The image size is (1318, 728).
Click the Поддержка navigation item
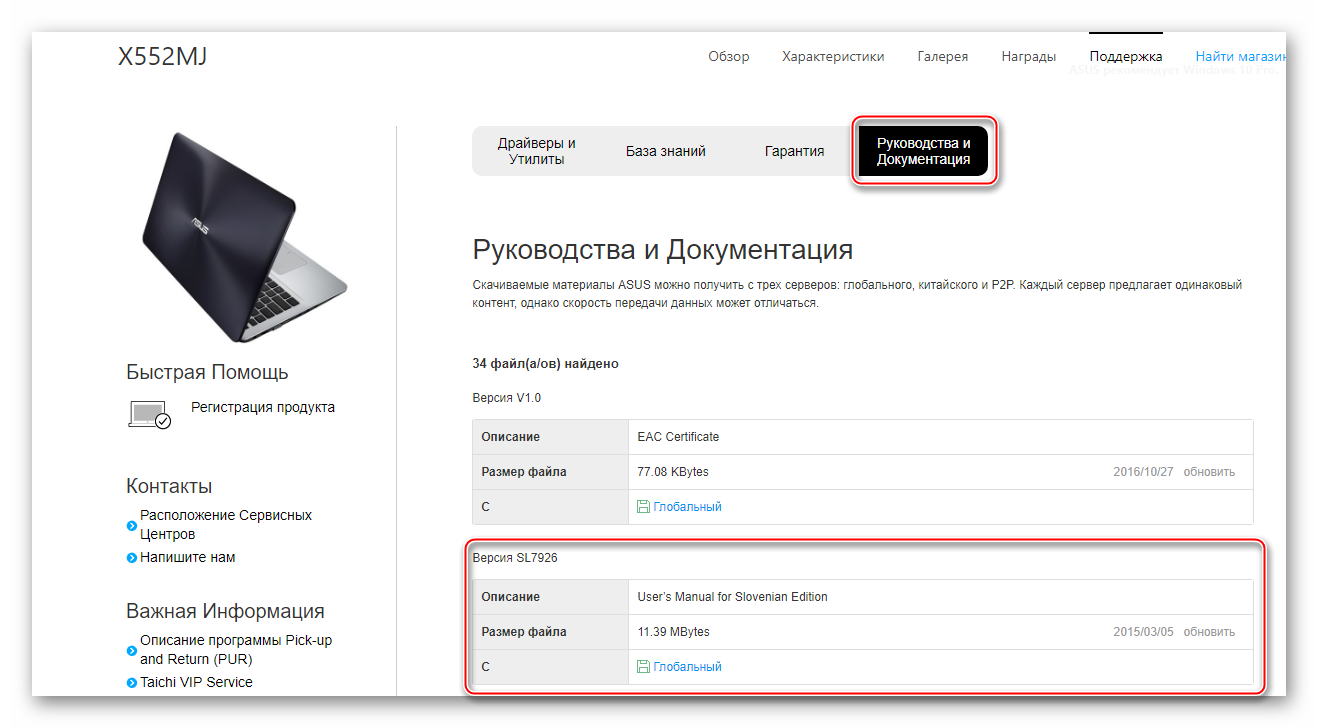[x=1125, y=56]
